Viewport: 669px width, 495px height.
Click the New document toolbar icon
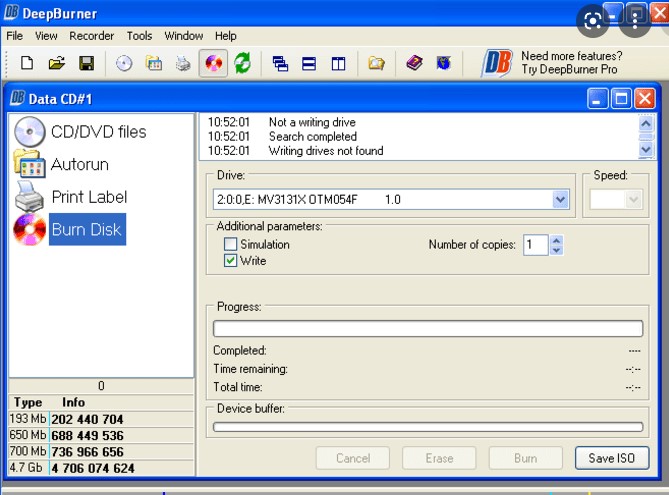click(27, 63)
